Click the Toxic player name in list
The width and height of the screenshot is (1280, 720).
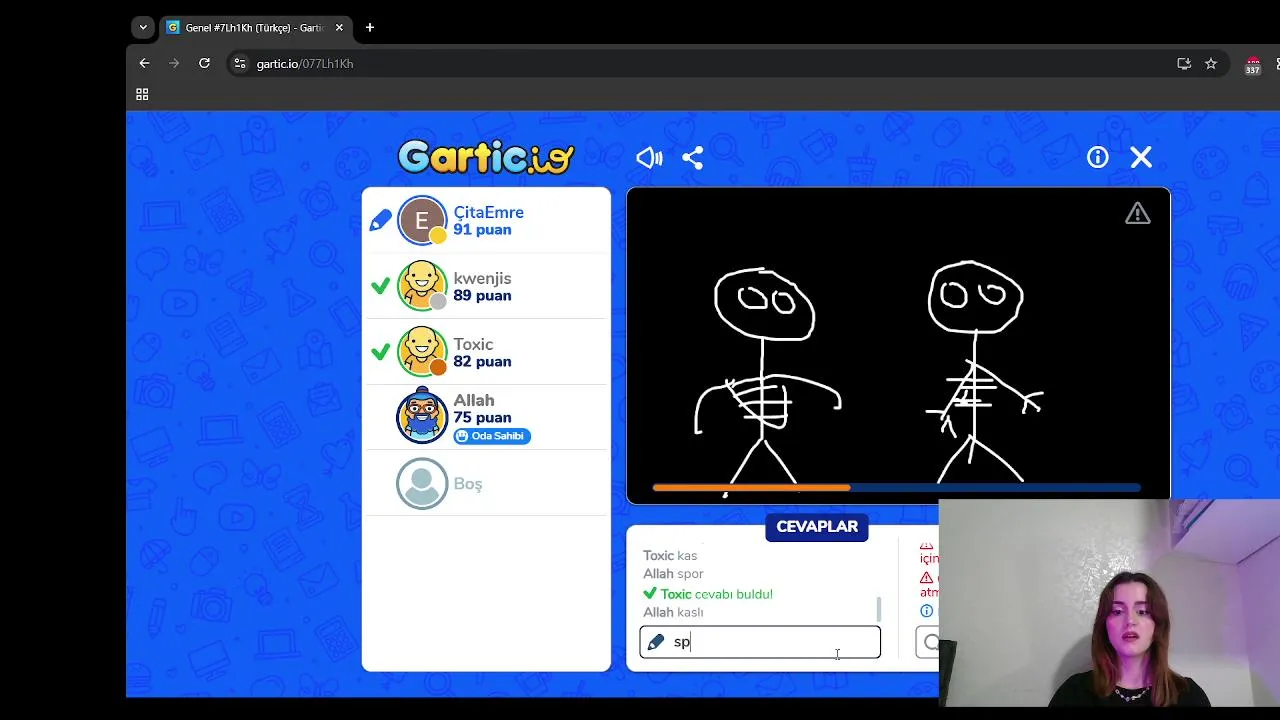pos(473,344)
